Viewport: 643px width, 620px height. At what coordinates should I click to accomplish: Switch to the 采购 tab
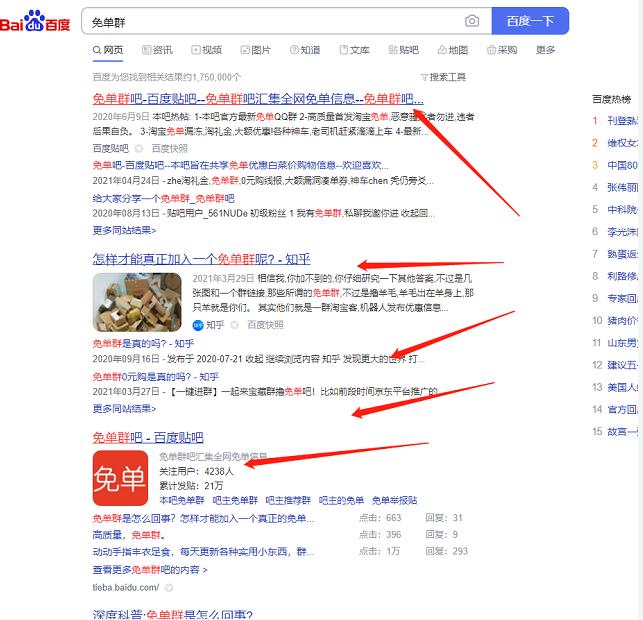click(x=502, y=50)
